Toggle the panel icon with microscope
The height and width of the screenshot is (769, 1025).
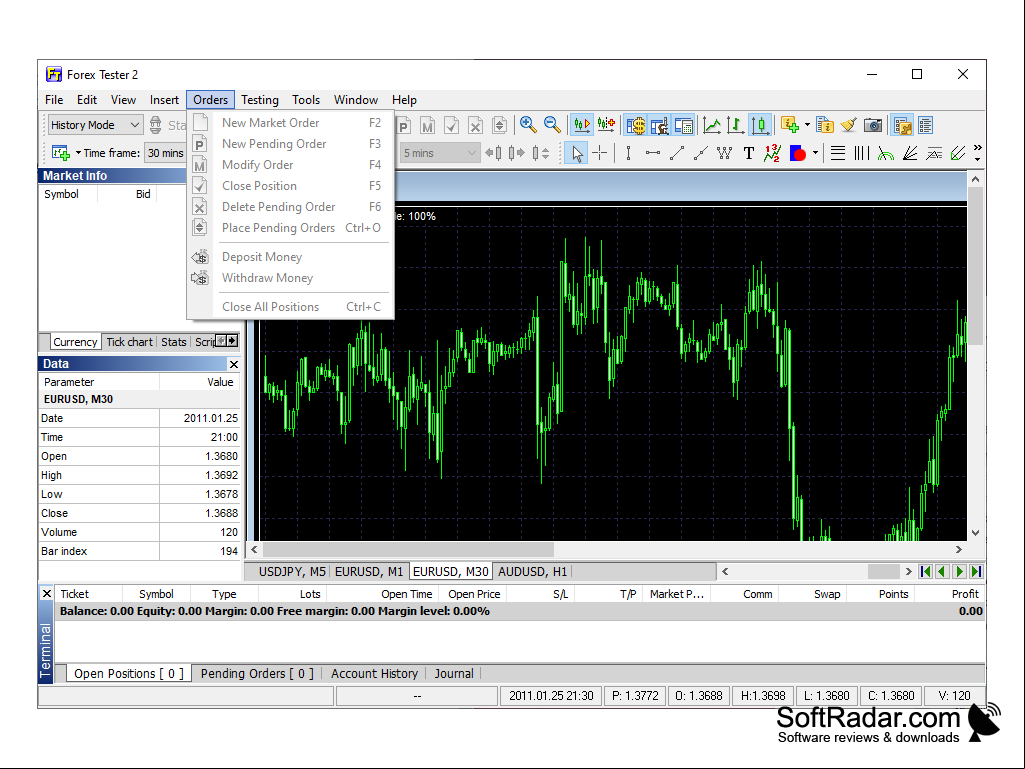pyautogui.click(x=660, y=125)
